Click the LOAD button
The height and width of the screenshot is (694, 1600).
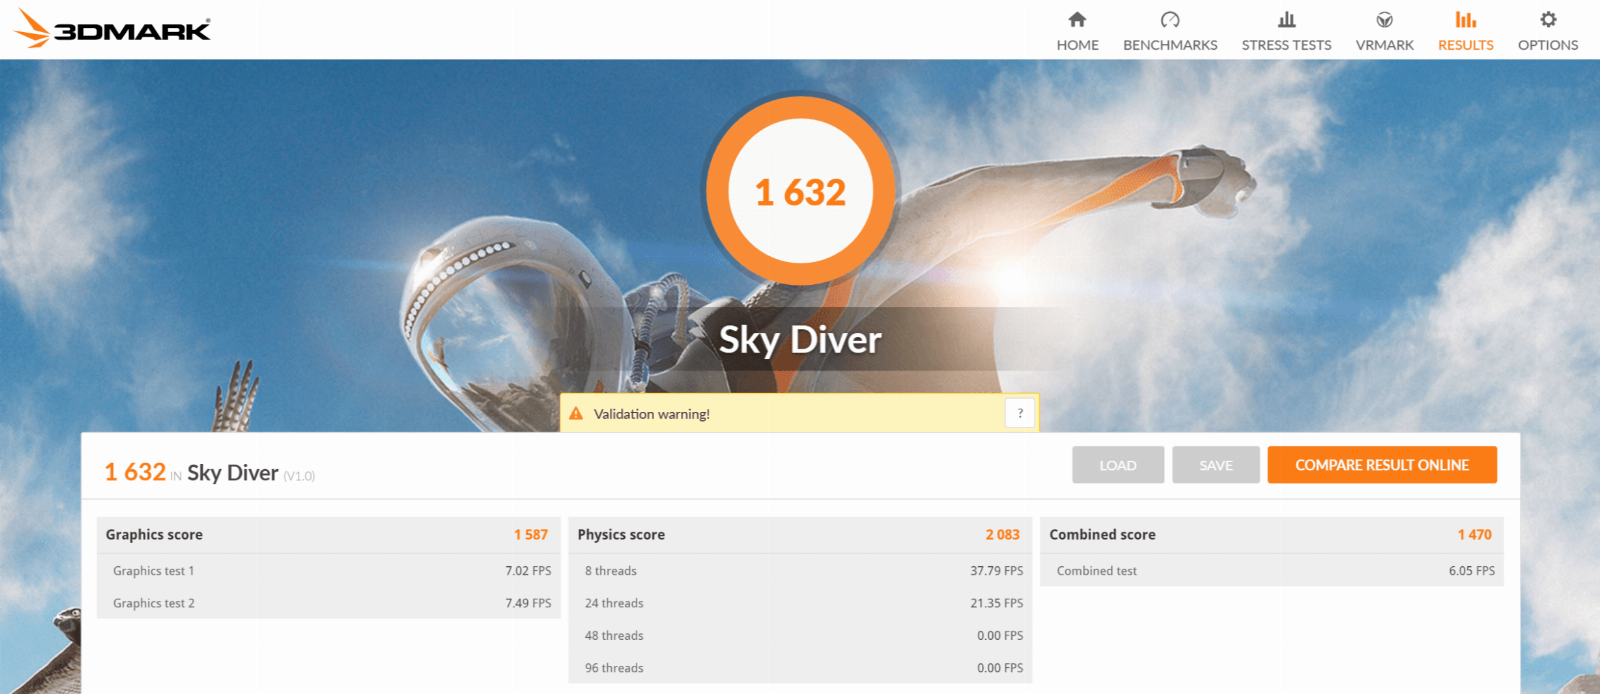[1118, 465]
